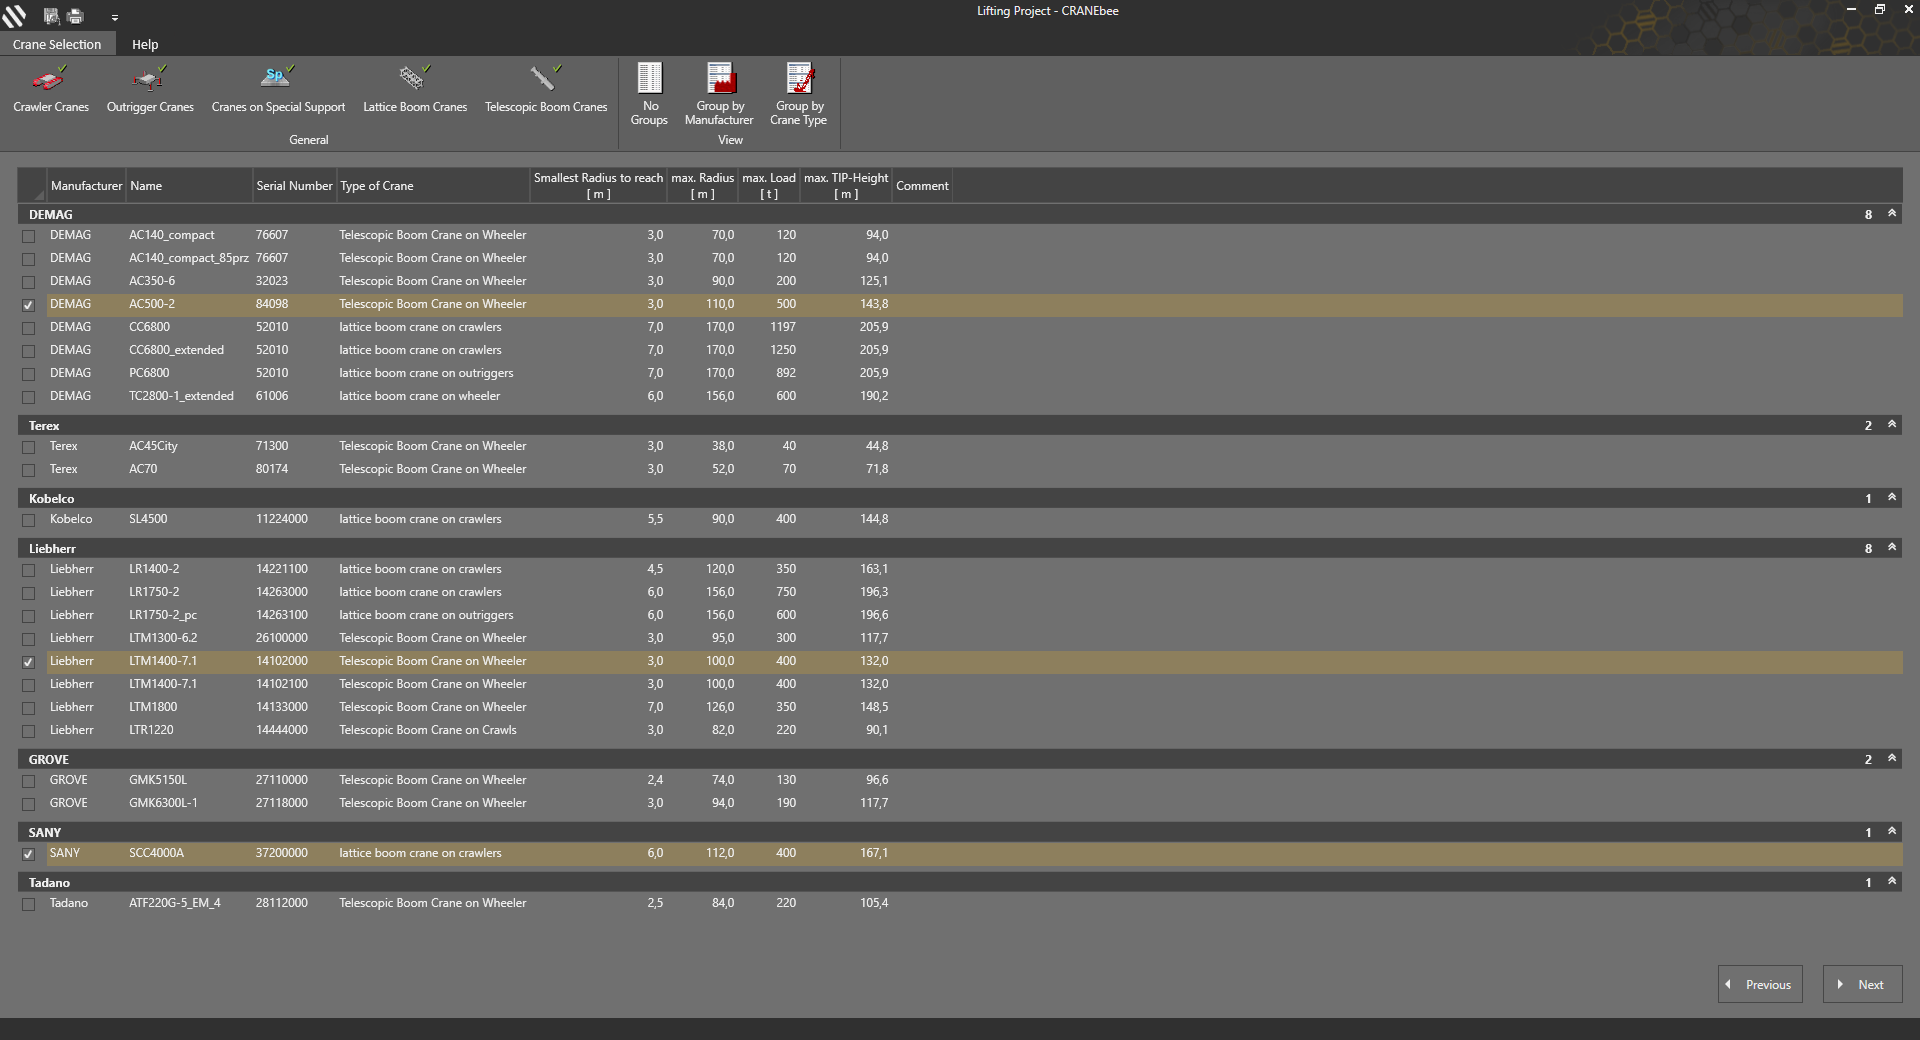Click the print icon in title bar

(x=75, y=16)
